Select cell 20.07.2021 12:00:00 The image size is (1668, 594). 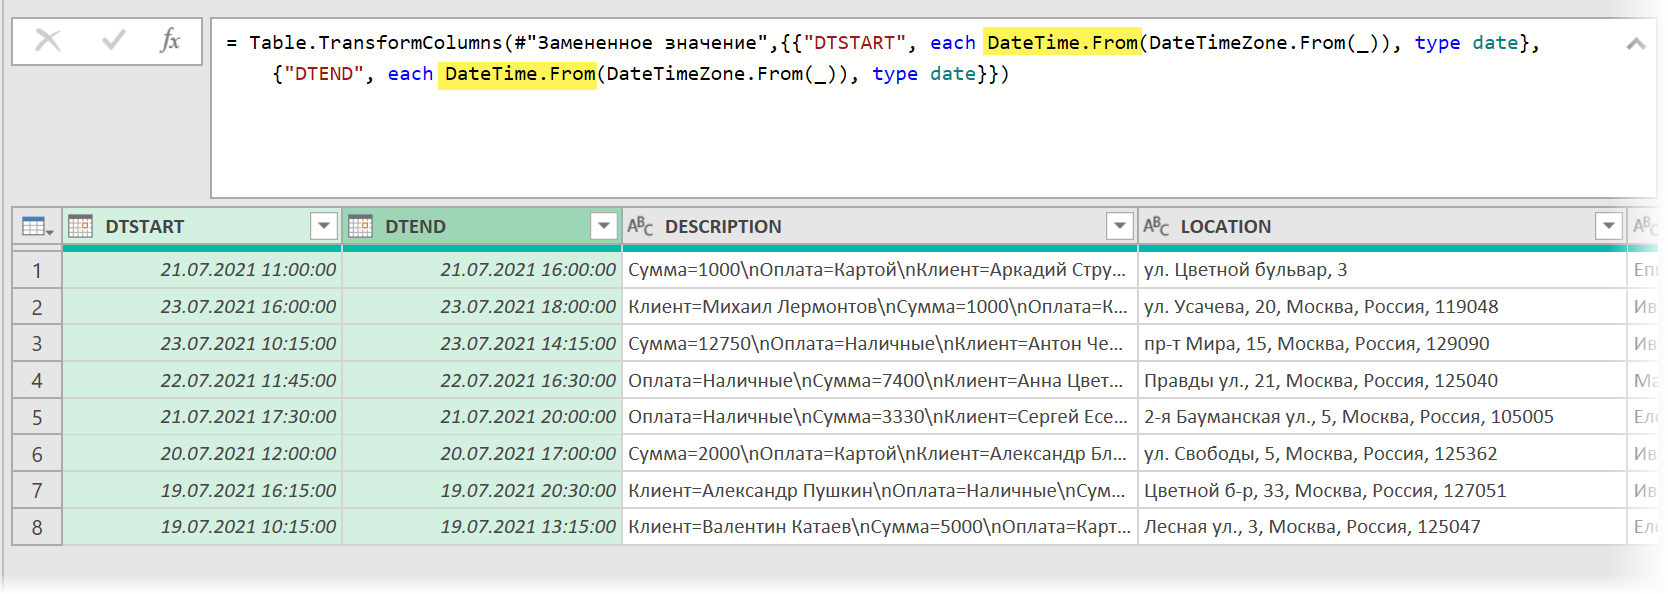[x=202, y=453]
